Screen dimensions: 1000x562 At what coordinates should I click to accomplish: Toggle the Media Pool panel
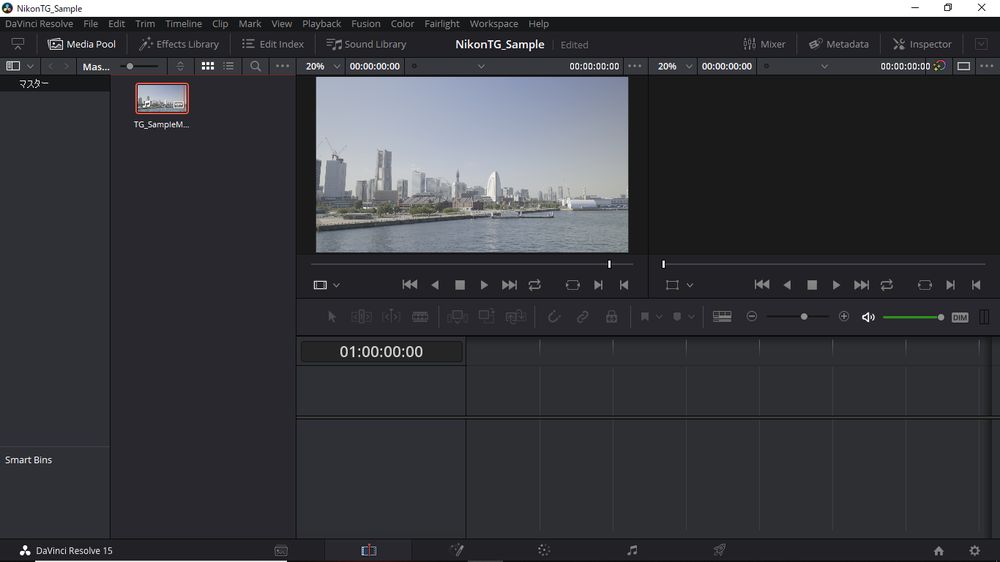point(82,44)
